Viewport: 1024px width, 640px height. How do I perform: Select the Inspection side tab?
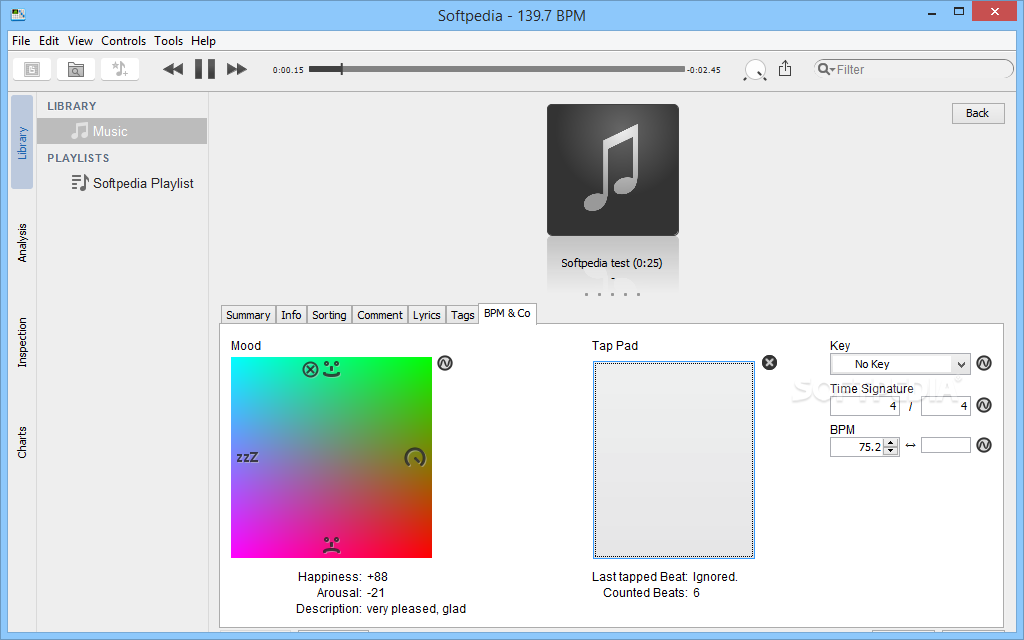point(22,342)
